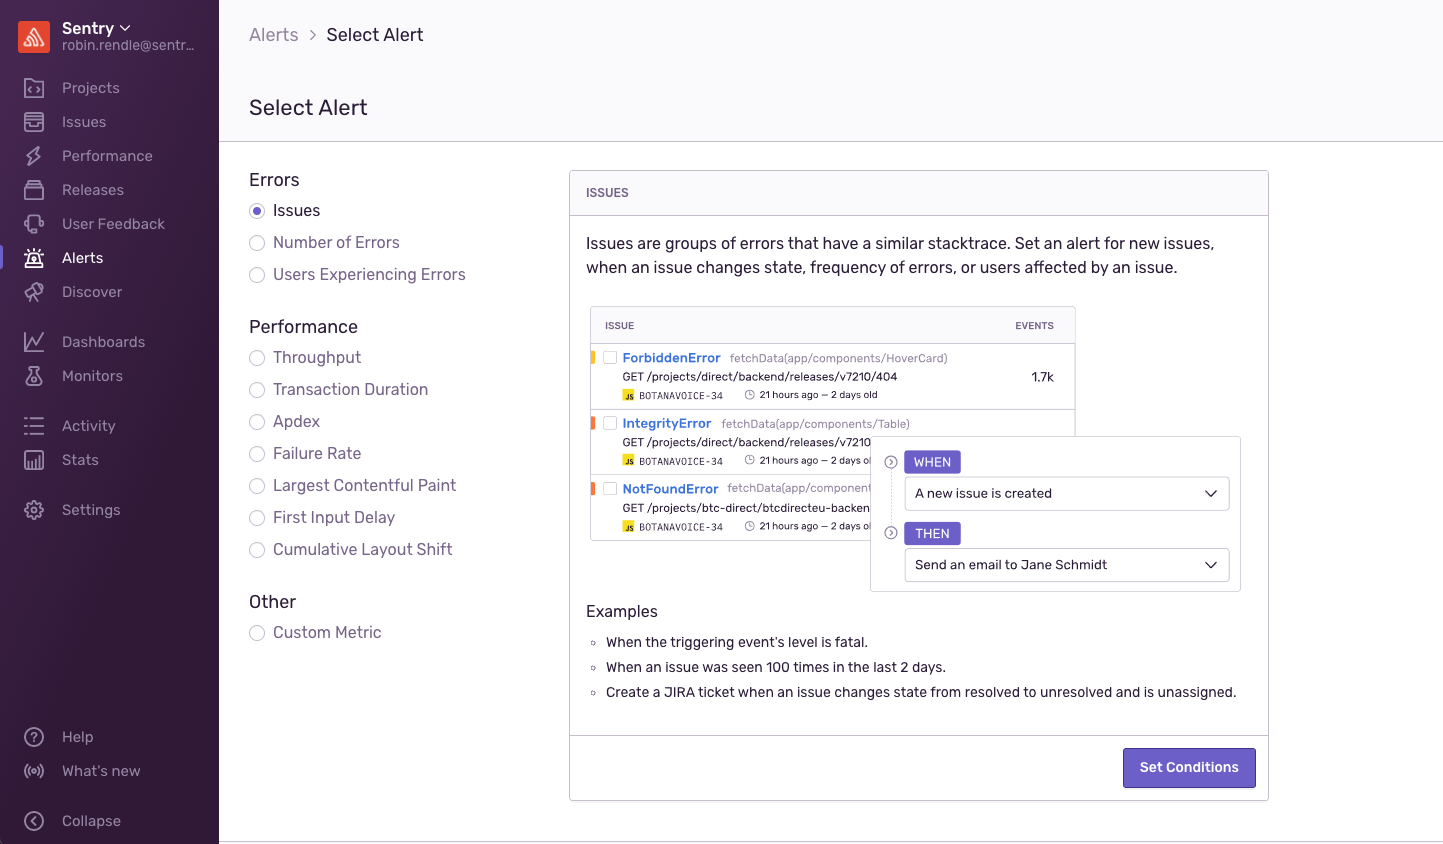Screen dimensions: 1443x844
Task: Select Cumulative Layout Shift radio
Action: pos(257,550)
